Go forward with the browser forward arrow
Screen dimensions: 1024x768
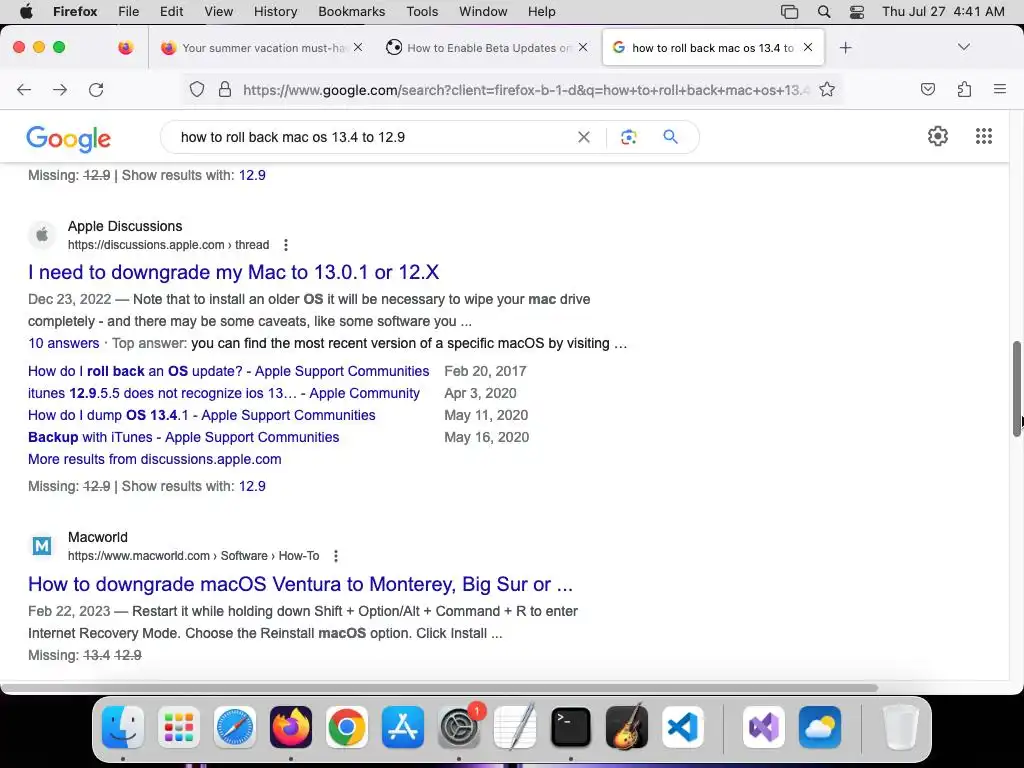click(60, 89)
